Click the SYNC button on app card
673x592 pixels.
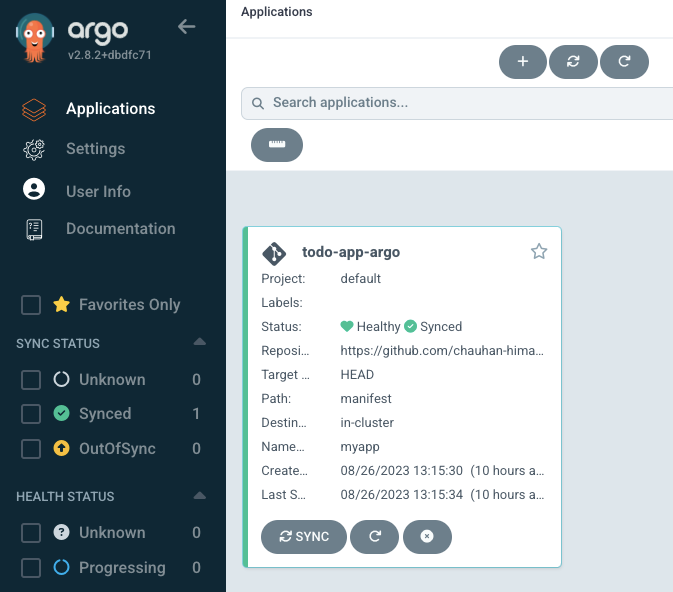303,537
